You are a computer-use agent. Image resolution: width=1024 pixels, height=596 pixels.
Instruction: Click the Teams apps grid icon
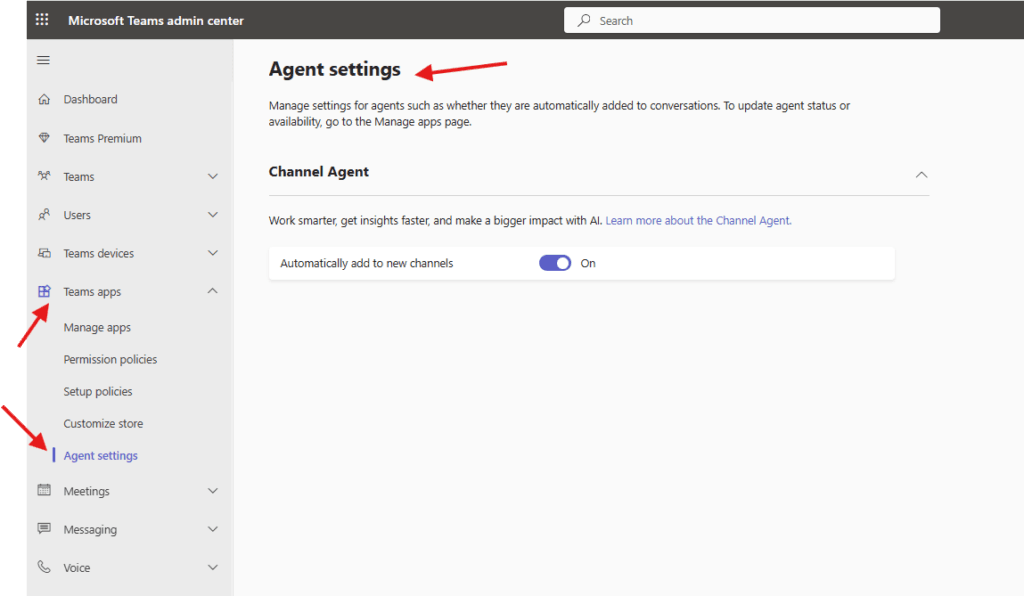pos(43,292)
